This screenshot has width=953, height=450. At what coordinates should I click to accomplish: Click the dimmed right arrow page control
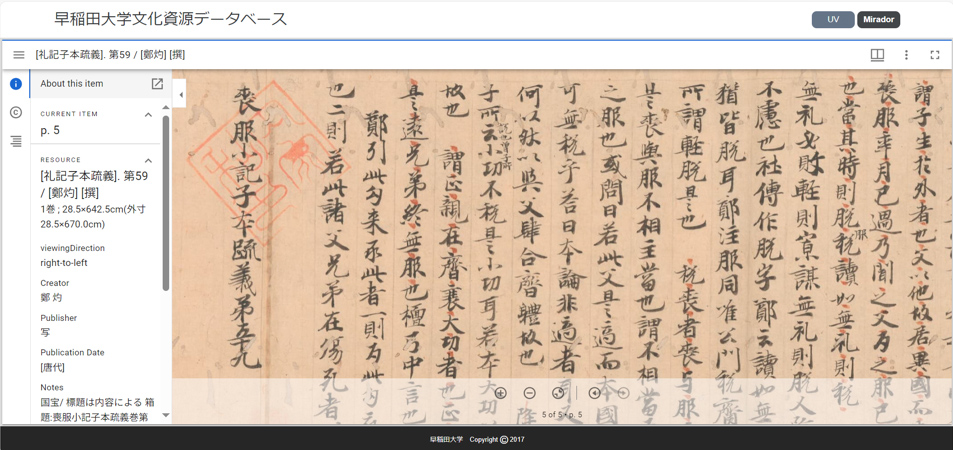623,393
